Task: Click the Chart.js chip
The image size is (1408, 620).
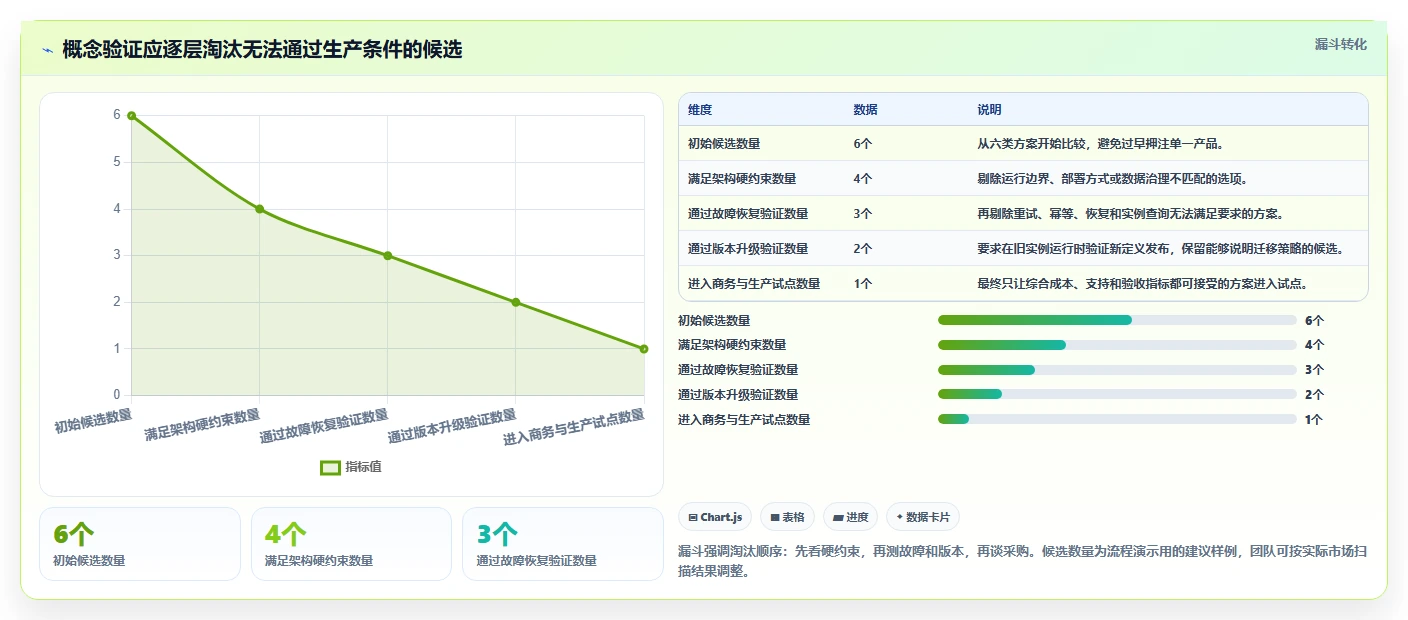Action: (x=715, y=517)
